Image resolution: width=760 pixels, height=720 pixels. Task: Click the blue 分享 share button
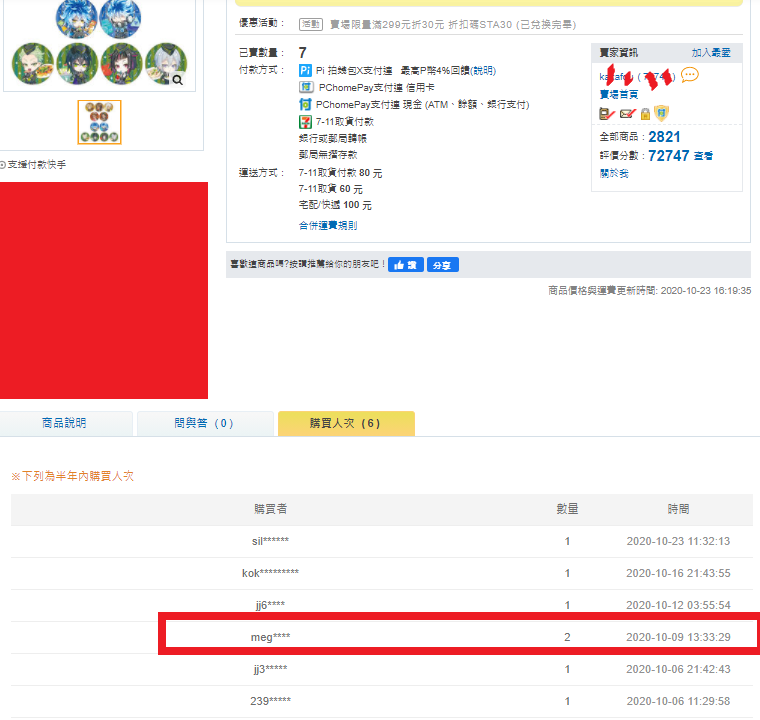coord(443,265)
